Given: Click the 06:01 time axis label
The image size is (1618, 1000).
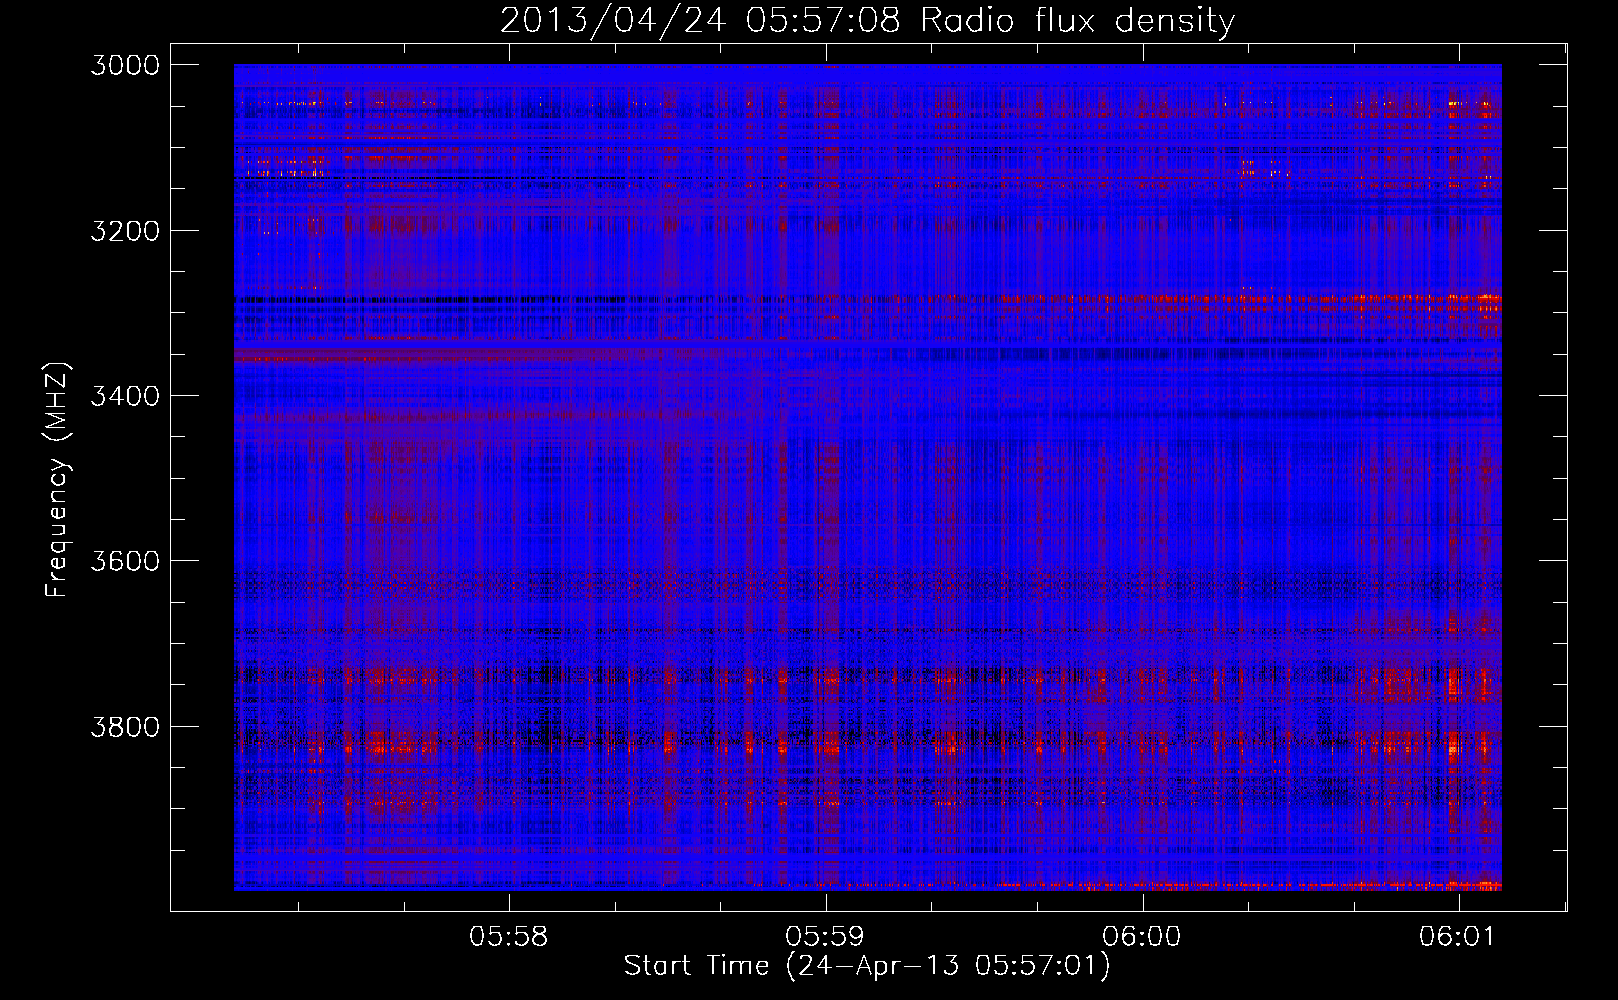Looking at the screenshot, I should (x=1458, y=937).
